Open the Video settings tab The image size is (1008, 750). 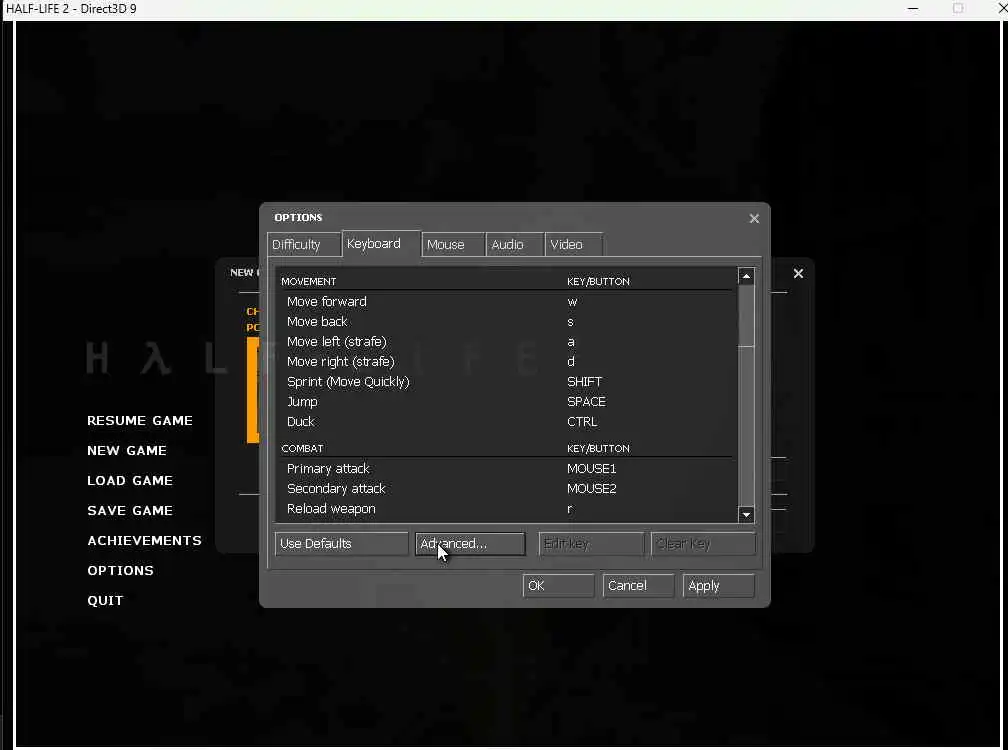(574, 245)
